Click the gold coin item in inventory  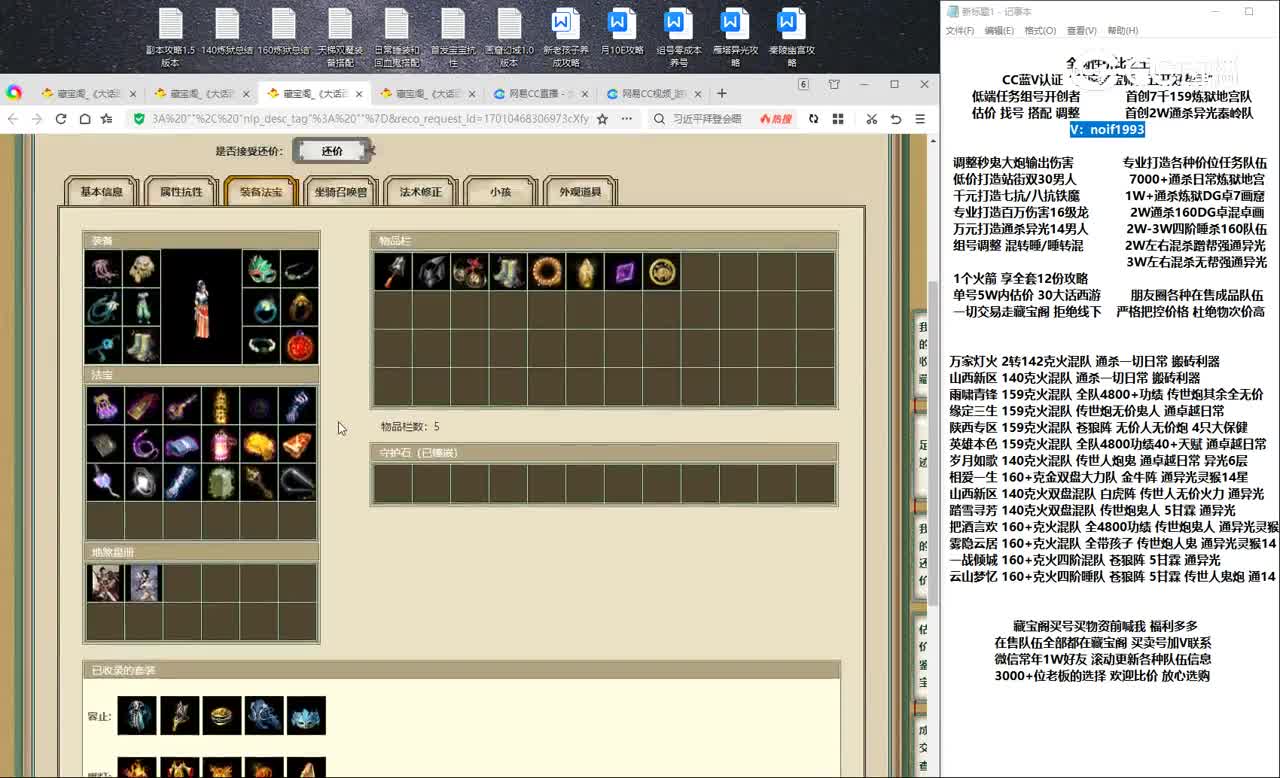tap(661, 272)
